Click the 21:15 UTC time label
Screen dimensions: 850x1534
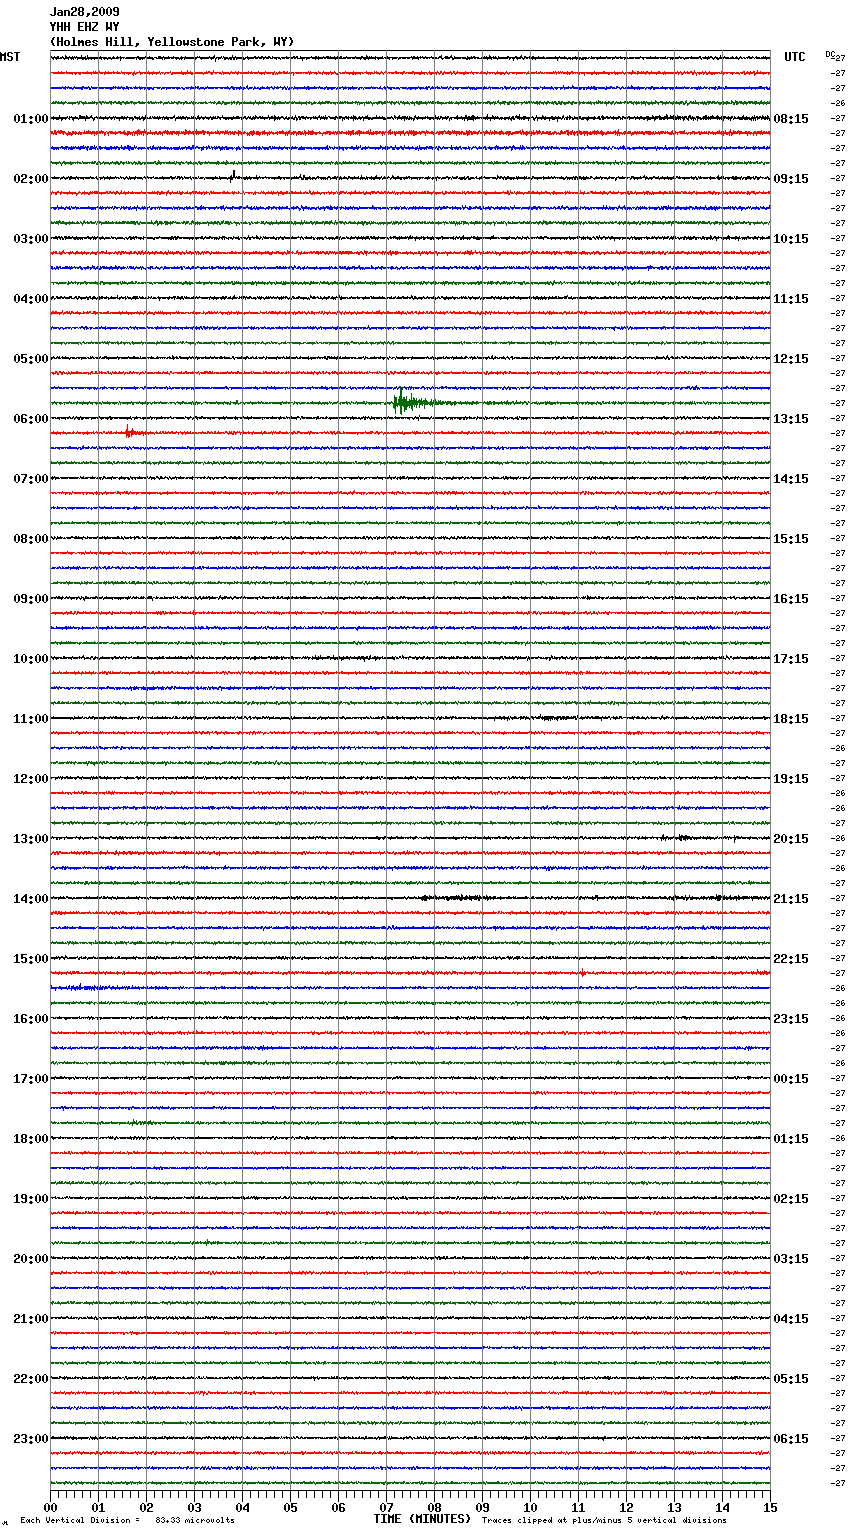click(x=791, y=899)
